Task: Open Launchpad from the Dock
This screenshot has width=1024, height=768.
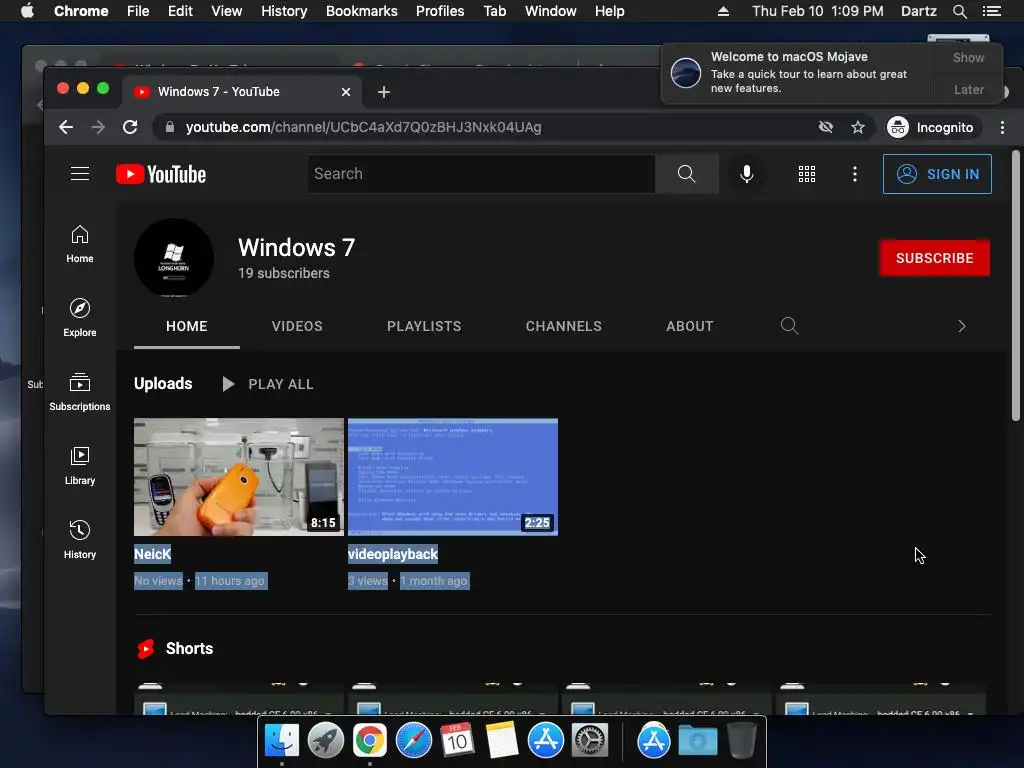Action: pyautogui.click(x=325, y=741)
